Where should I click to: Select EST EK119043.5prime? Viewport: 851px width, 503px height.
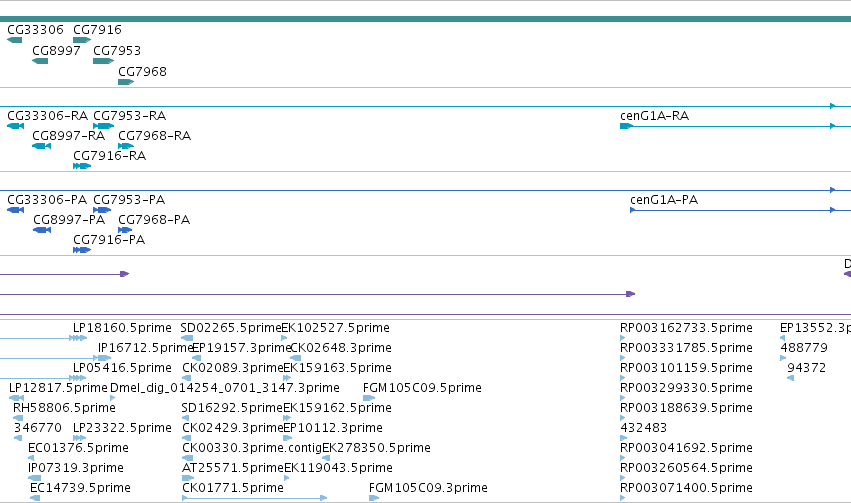point(338,468)
